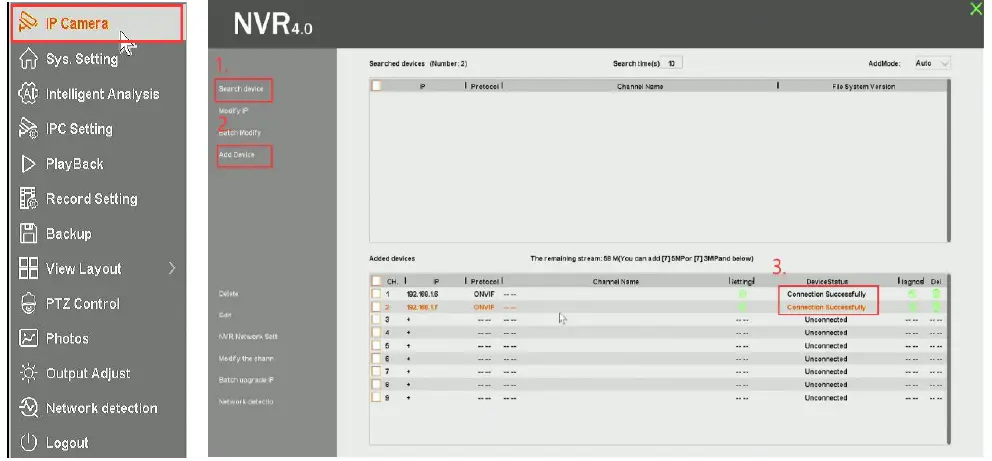Click the green diagnose icon for channel 2
This screenshot has height=461, width=992.
pos(912,307)
